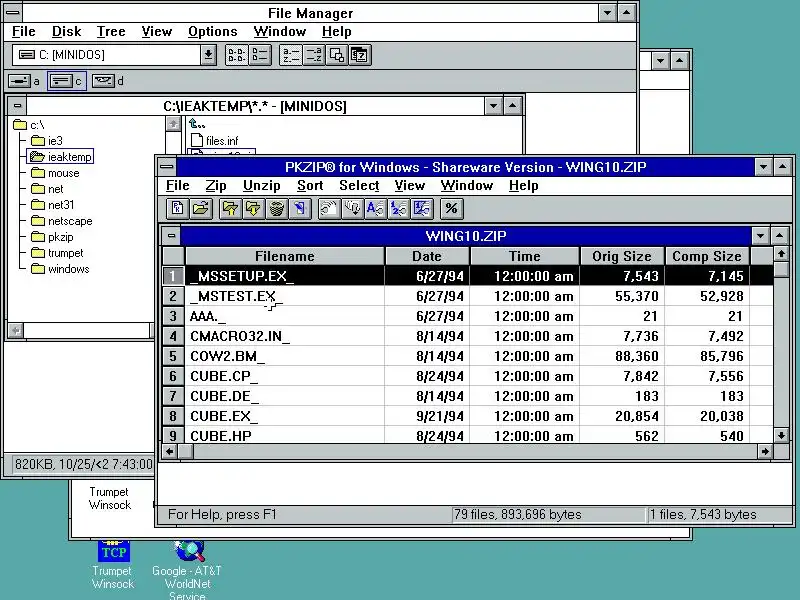Select floppy drive a in File Manager
800x600 pixels.
[24, 81]
